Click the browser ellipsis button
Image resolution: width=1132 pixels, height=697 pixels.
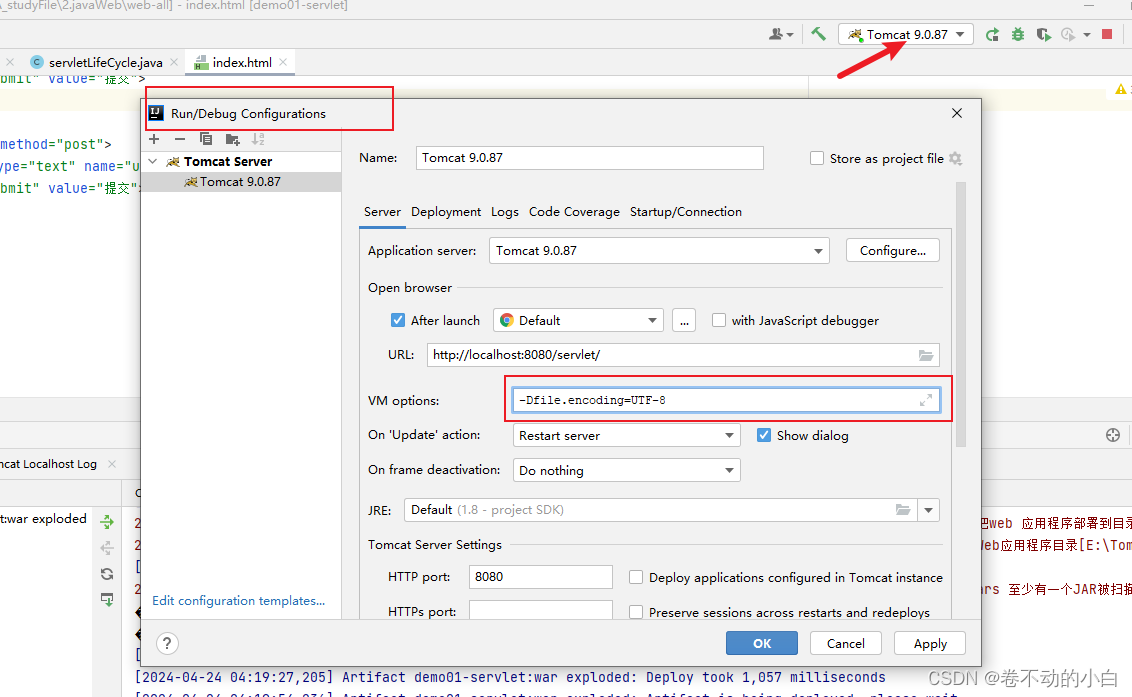684,320
